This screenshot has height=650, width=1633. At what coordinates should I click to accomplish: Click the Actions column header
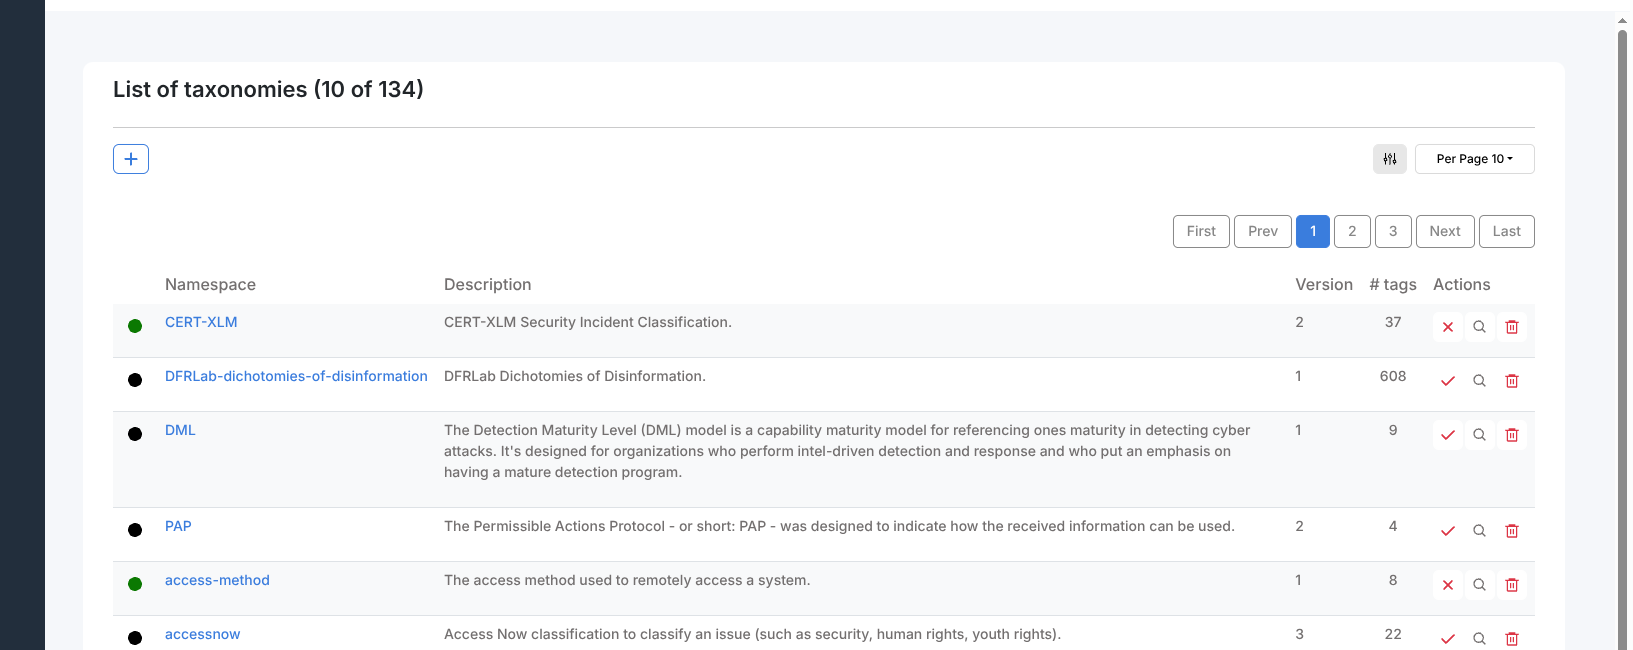pyautogui.click(x=1461, y=284)
